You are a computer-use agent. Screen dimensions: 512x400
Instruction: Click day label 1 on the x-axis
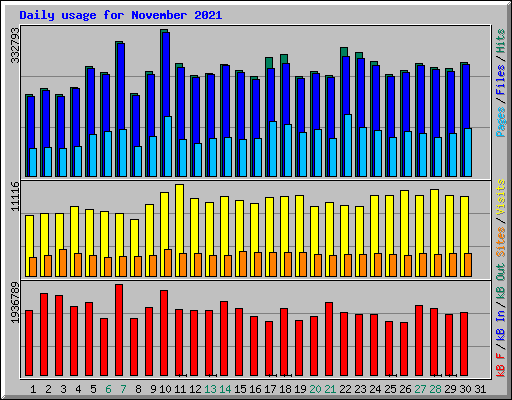33,389
